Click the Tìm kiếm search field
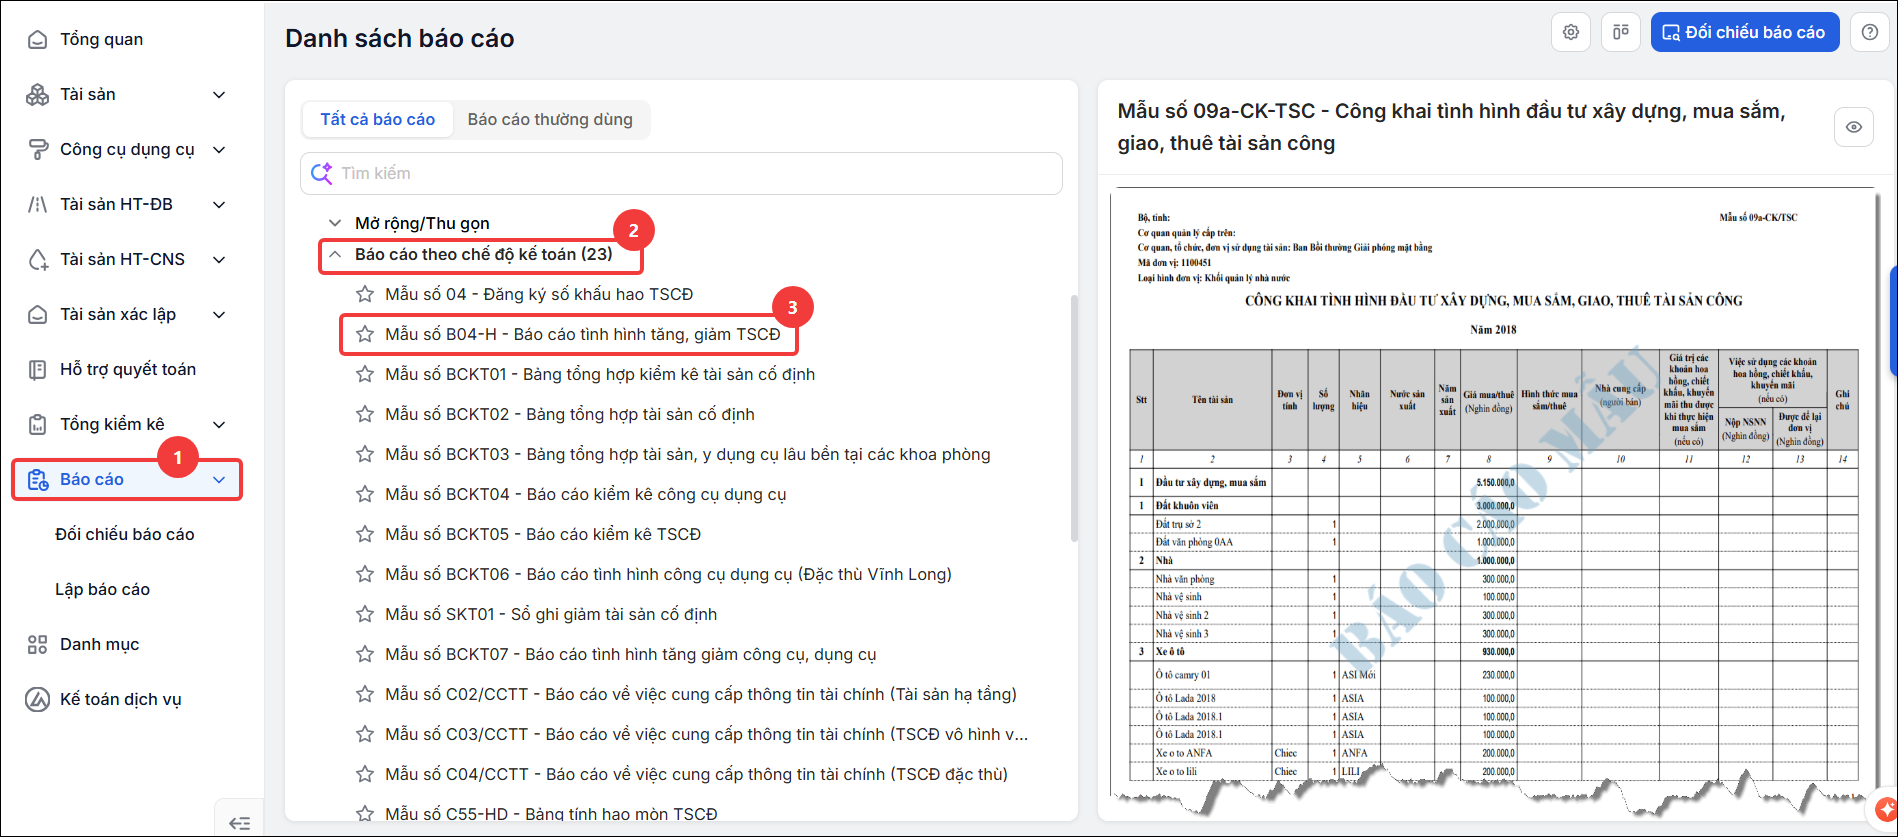Image resolution: width=1898 pixels, height=837 pixels. (681, 173)
